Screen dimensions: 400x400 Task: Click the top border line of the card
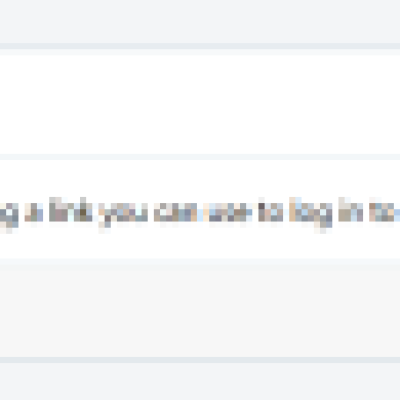pos(200,46)
